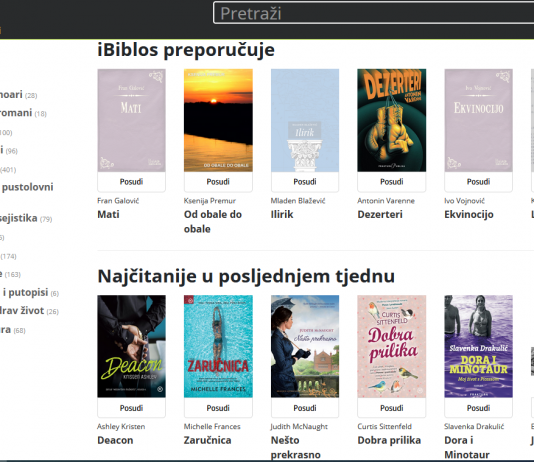Screen dimensions: 534x462
Task: Open author link Curtis Sittenfeld
Action: [384, 427]
